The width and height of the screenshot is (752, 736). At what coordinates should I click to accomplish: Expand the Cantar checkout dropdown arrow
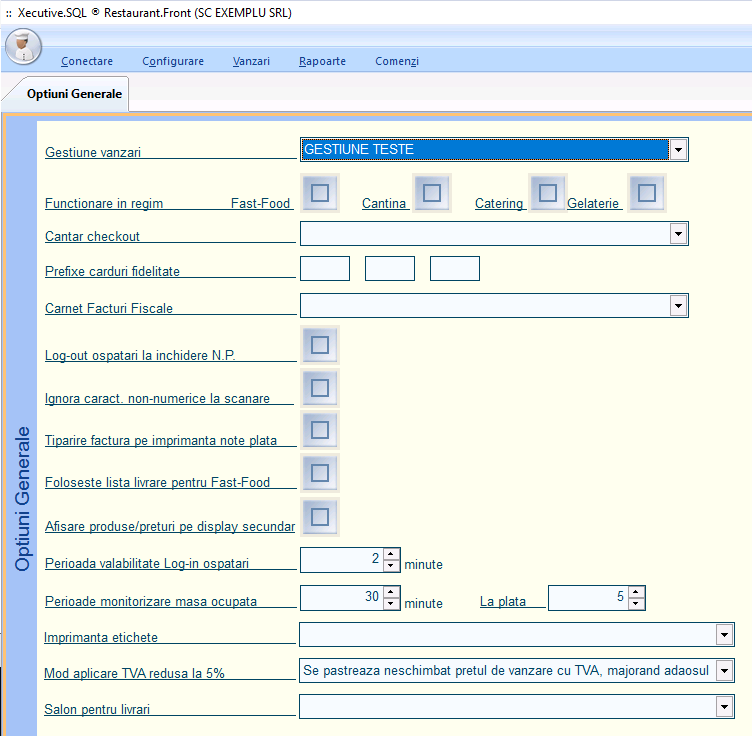tap(678, 234)
